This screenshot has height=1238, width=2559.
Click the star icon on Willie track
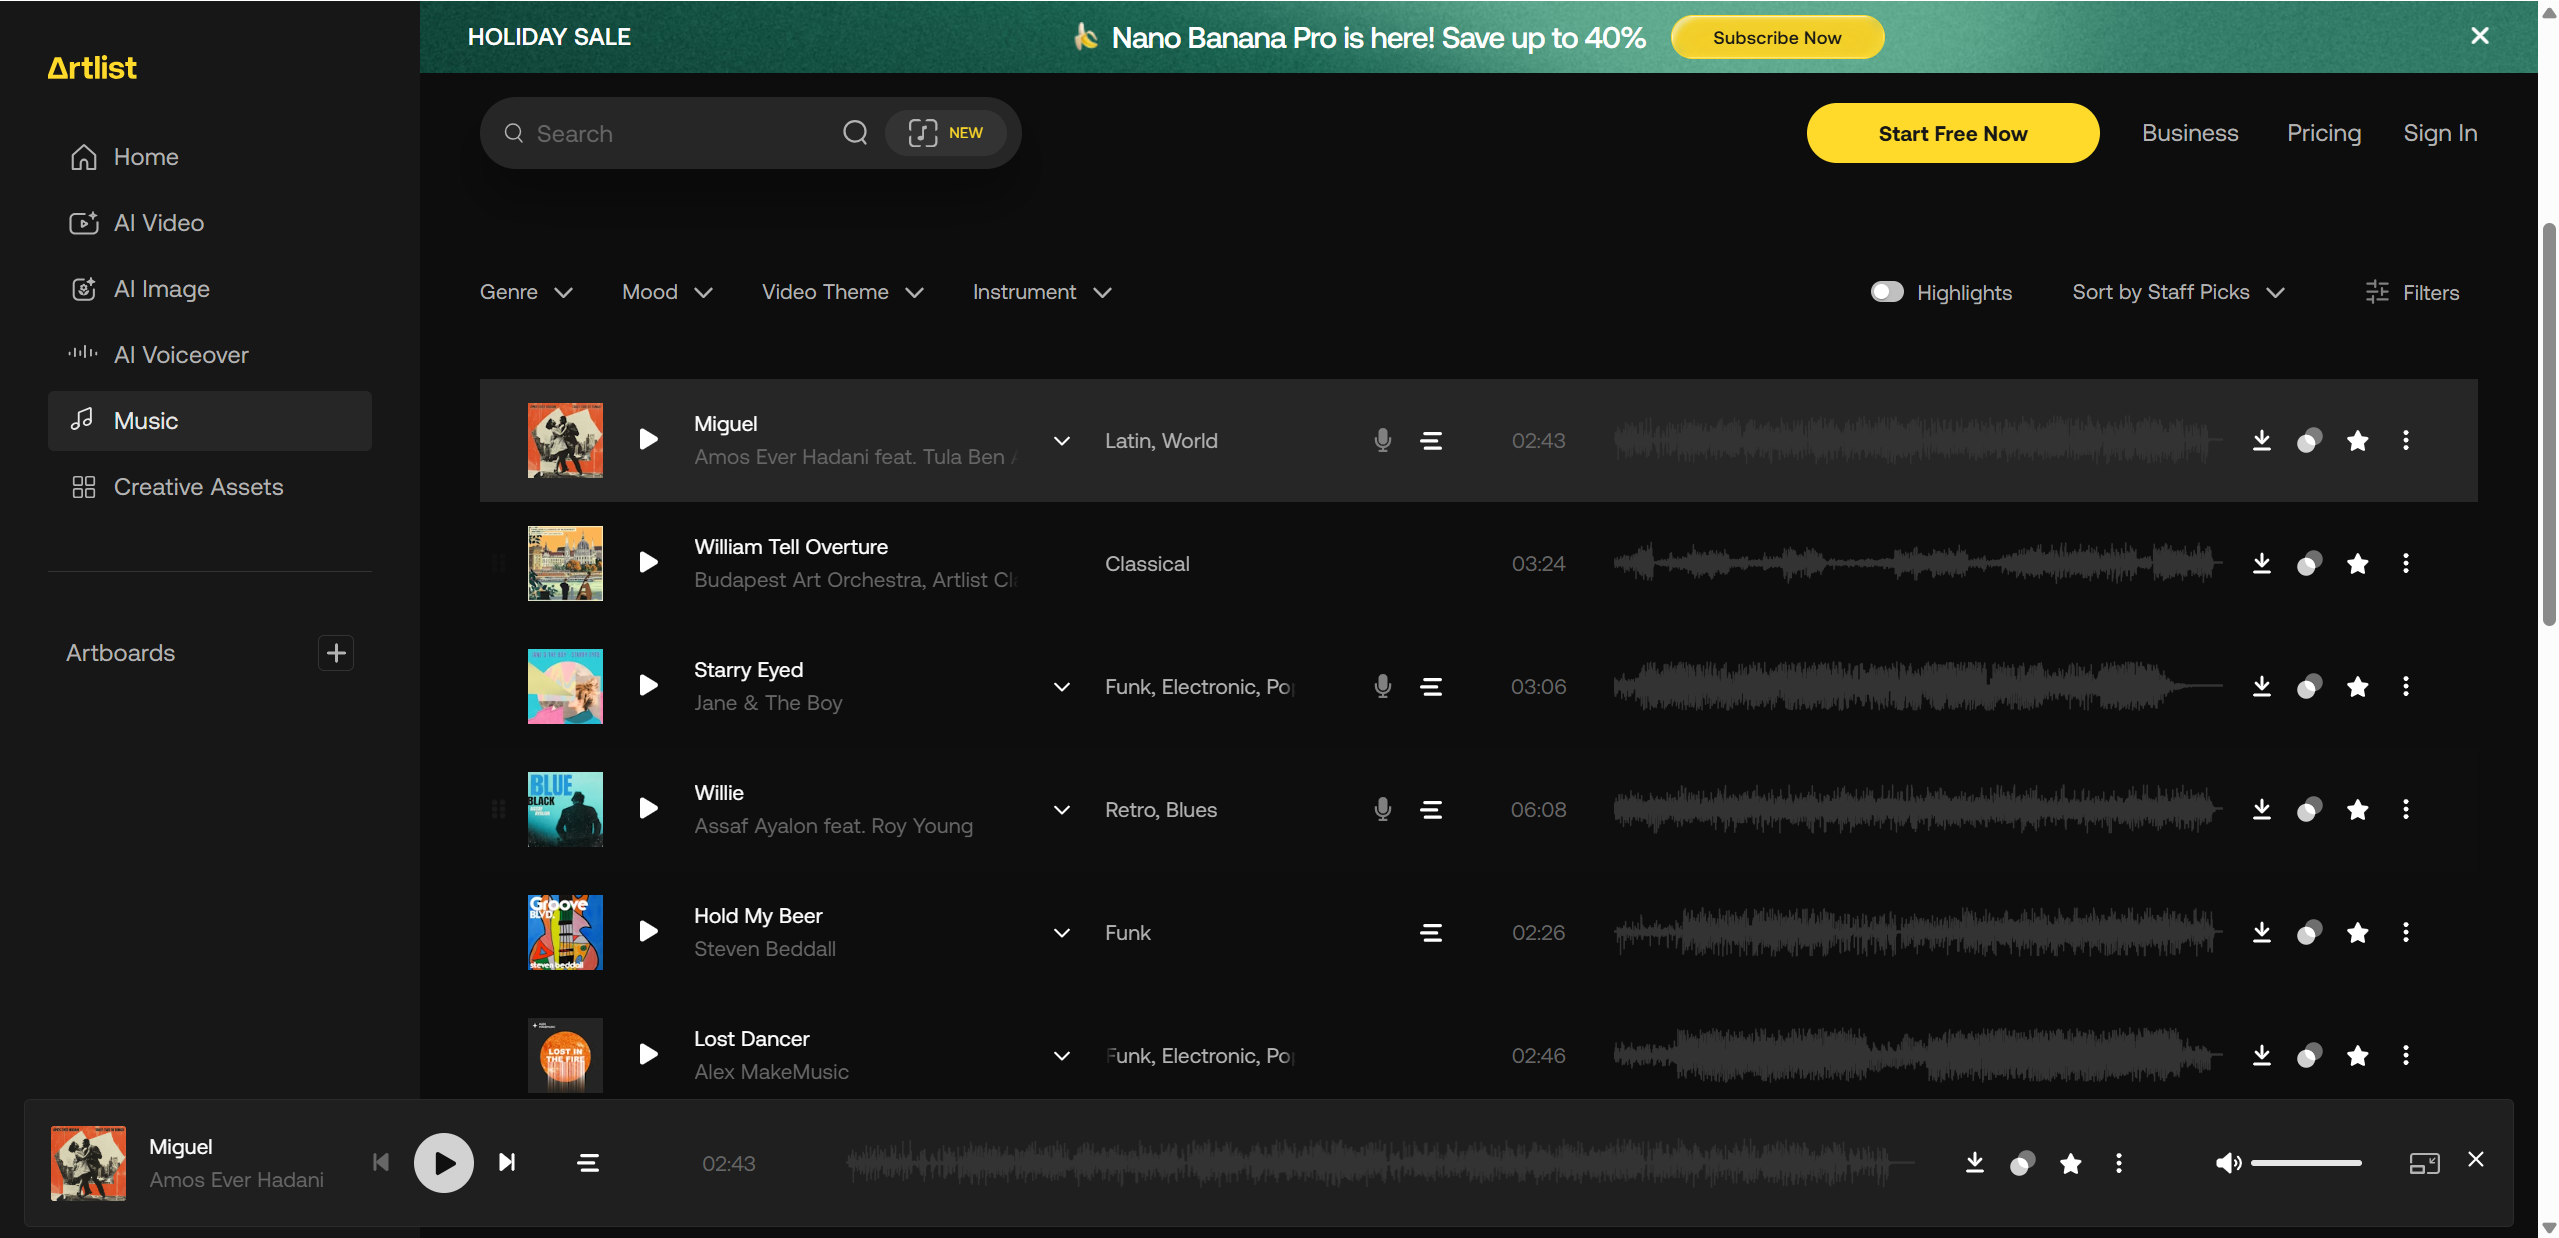click(x=2357, y=809)
